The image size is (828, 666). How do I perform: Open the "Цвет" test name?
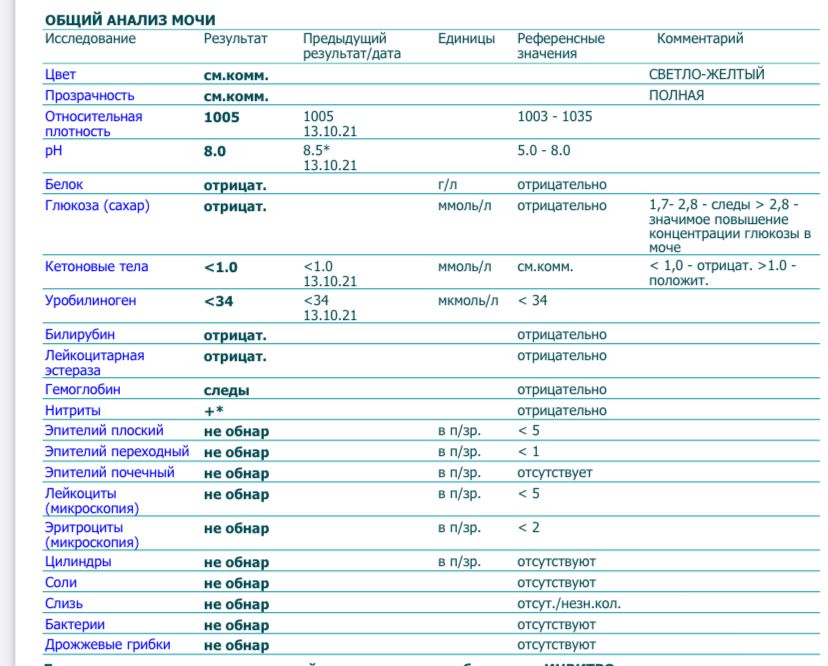click(x=60, y=75)
